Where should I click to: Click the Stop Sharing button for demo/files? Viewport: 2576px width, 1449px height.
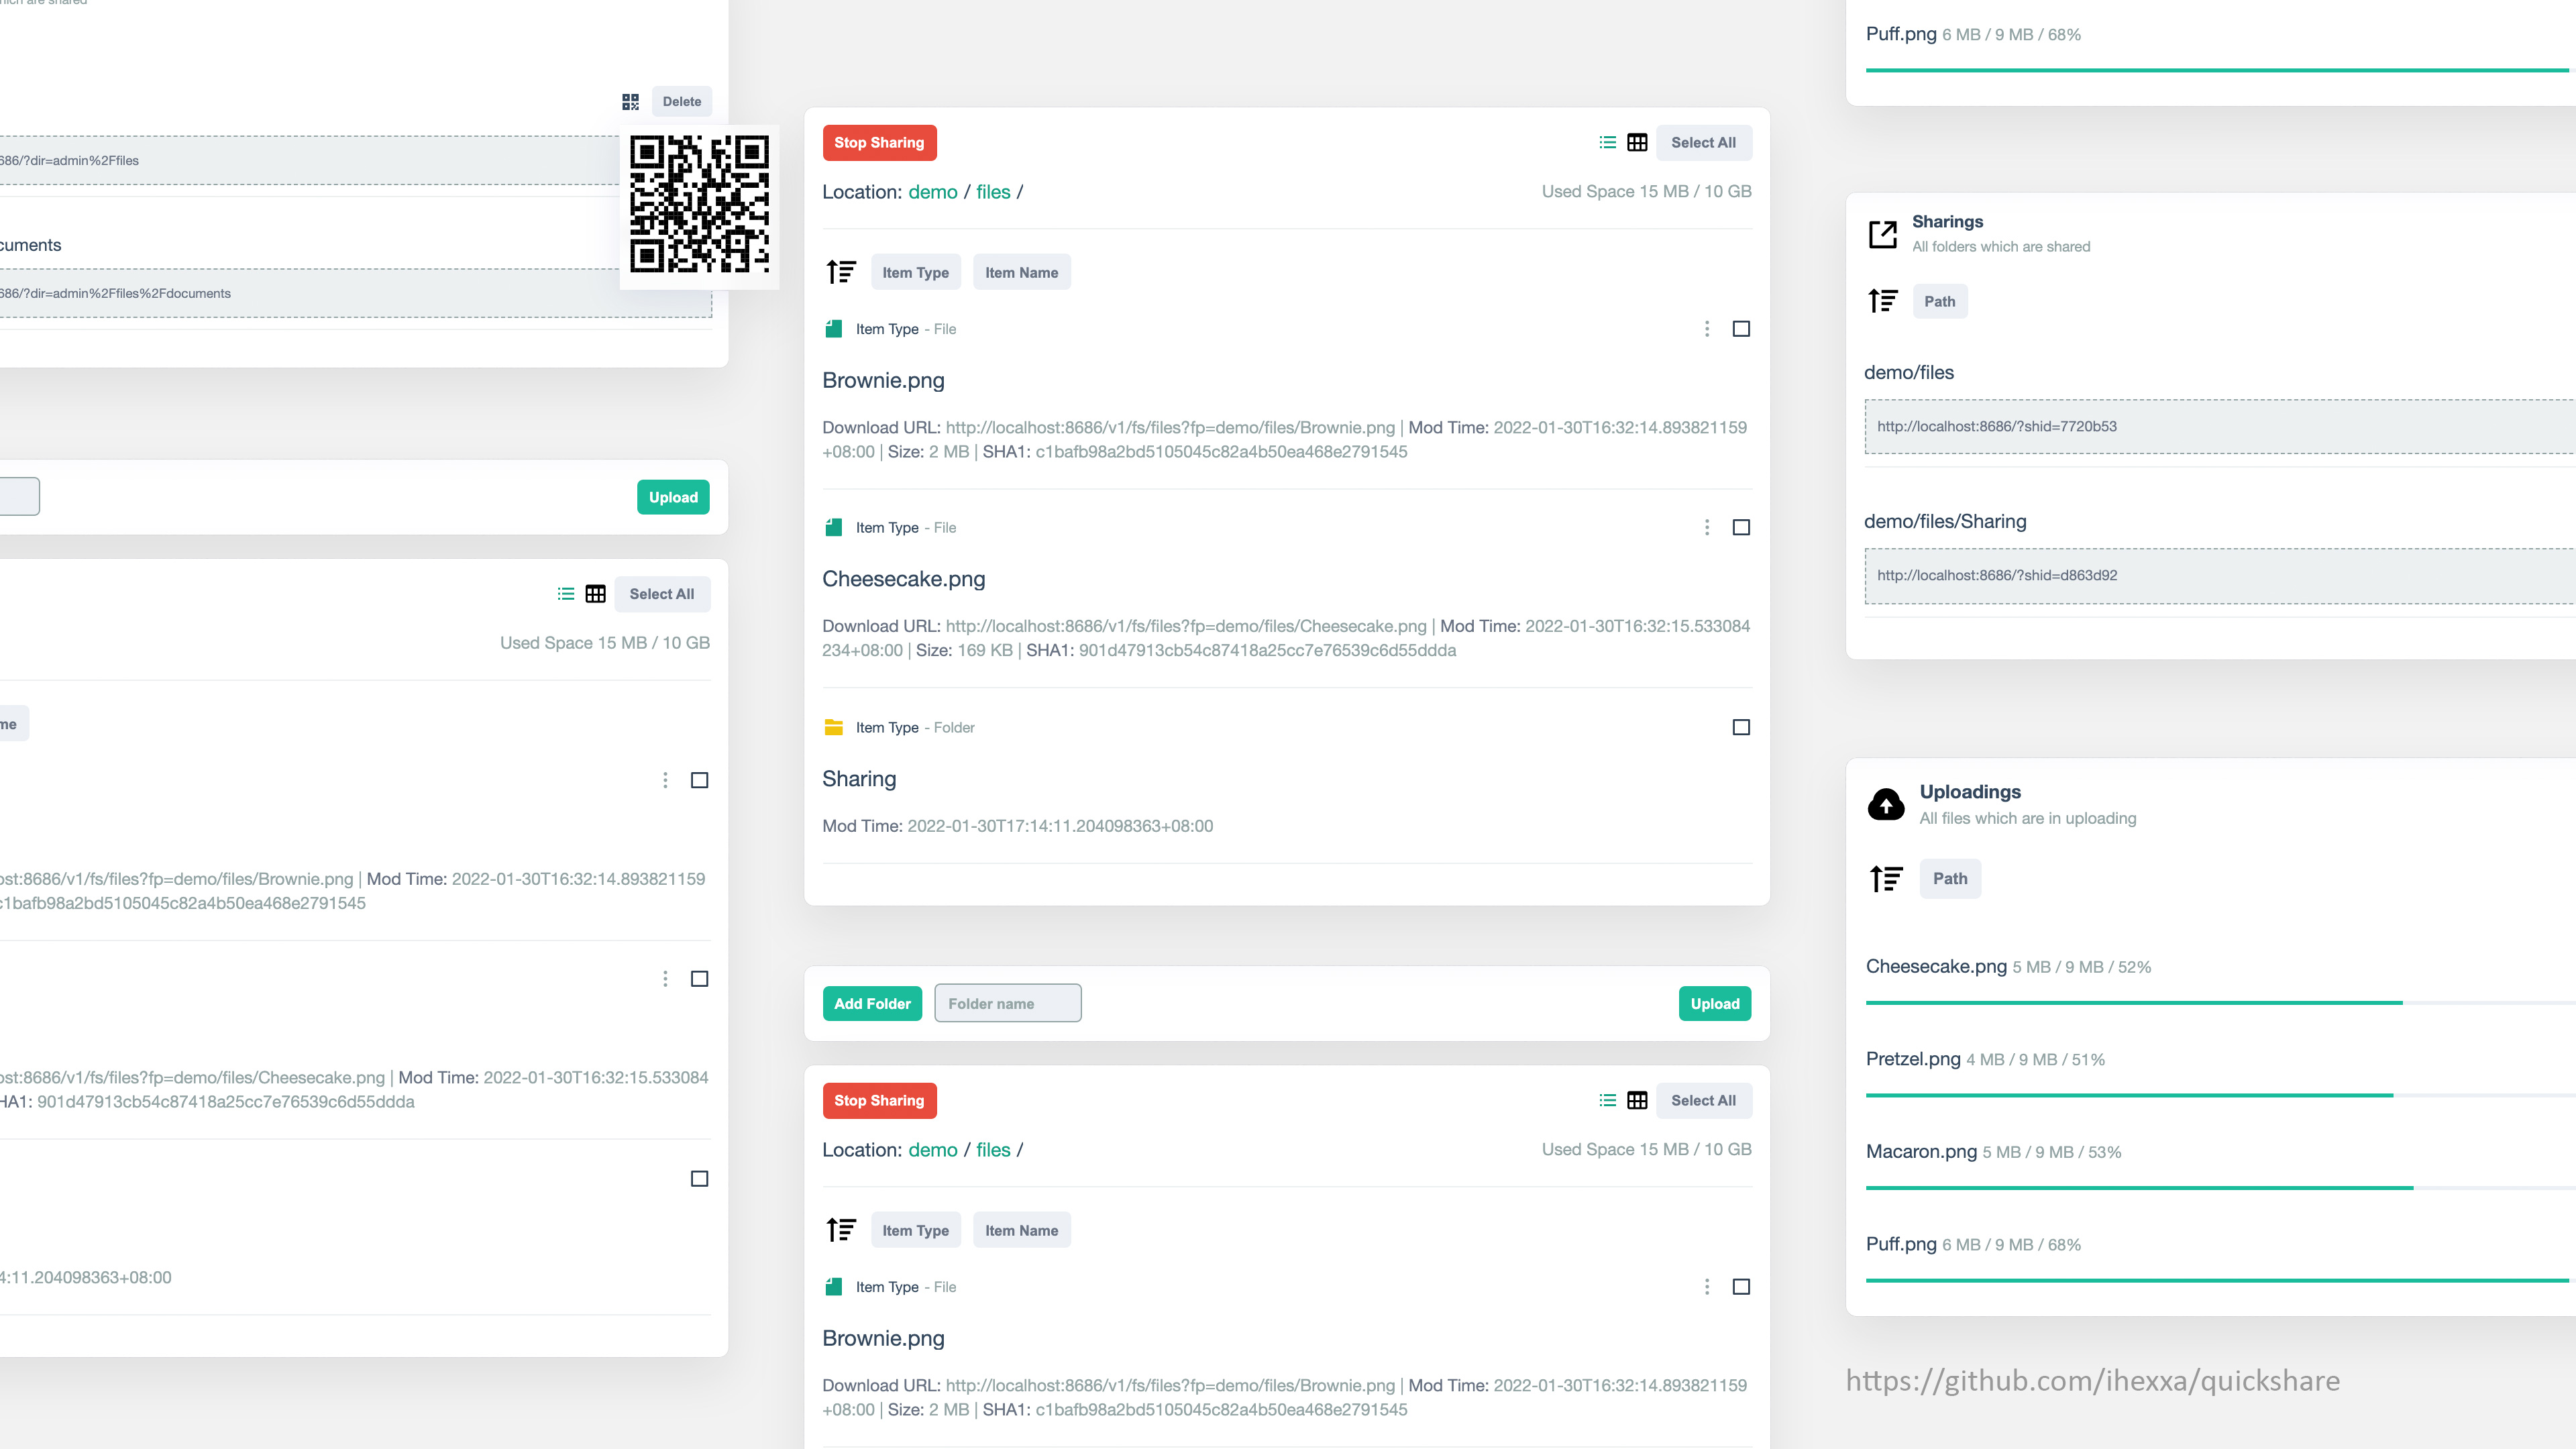[879, 142]
